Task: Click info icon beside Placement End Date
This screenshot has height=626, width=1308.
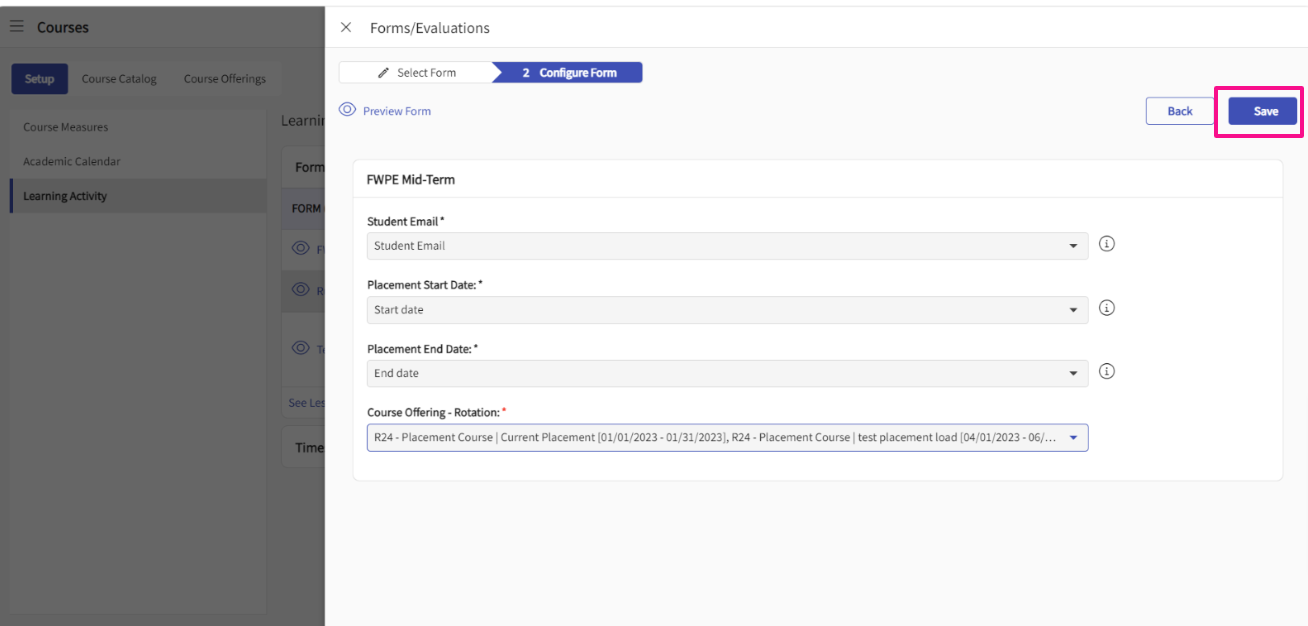Action: pyautogui.click(x=1107, y=372)
